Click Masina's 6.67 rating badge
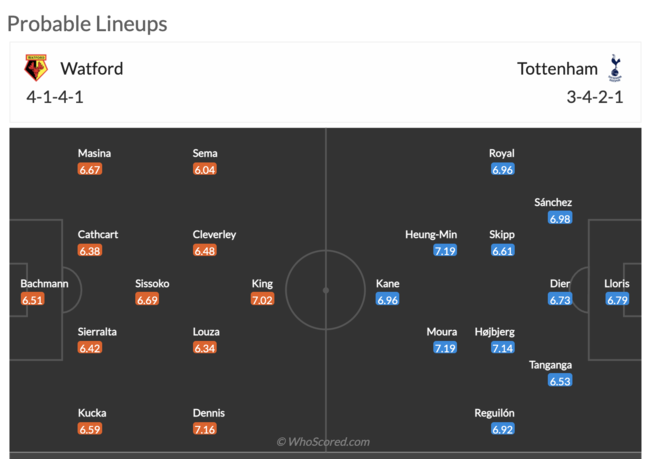650x459 pixels. 90,170
